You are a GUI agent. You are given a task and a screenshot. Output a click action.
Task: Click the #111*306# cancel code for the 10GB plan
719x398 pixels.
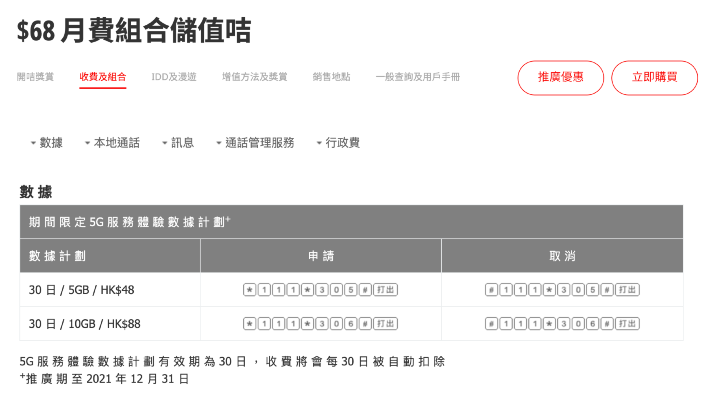562,324
